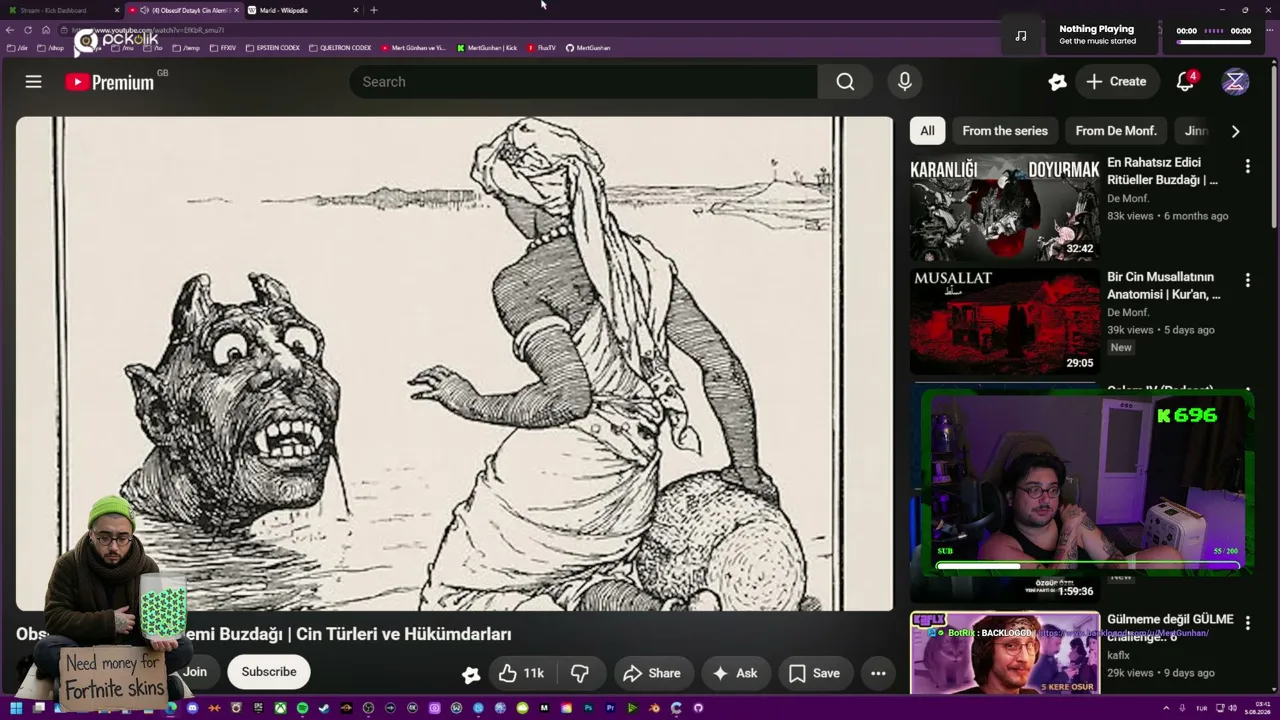This screenshot has width=1280, height=720.
Task: Open the MertGunhan GitHub bookmark
Action: pos(588,48)
